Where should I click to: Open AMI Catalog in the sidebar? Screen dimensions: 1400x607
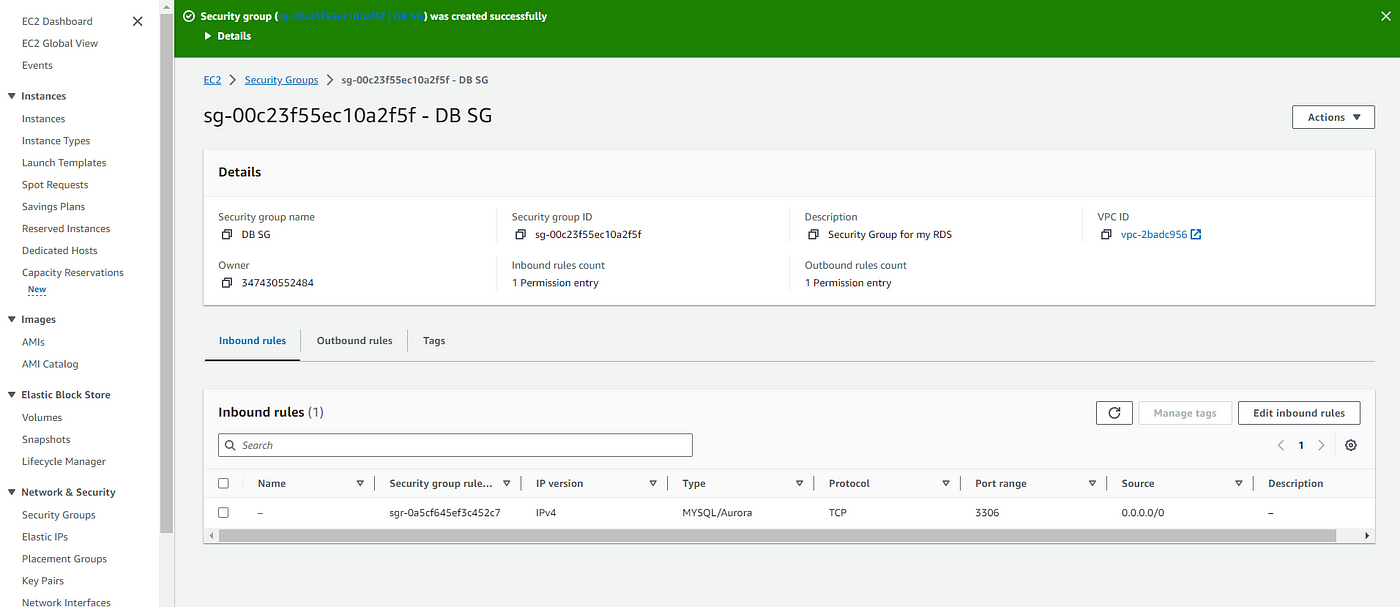coord(50,364)
